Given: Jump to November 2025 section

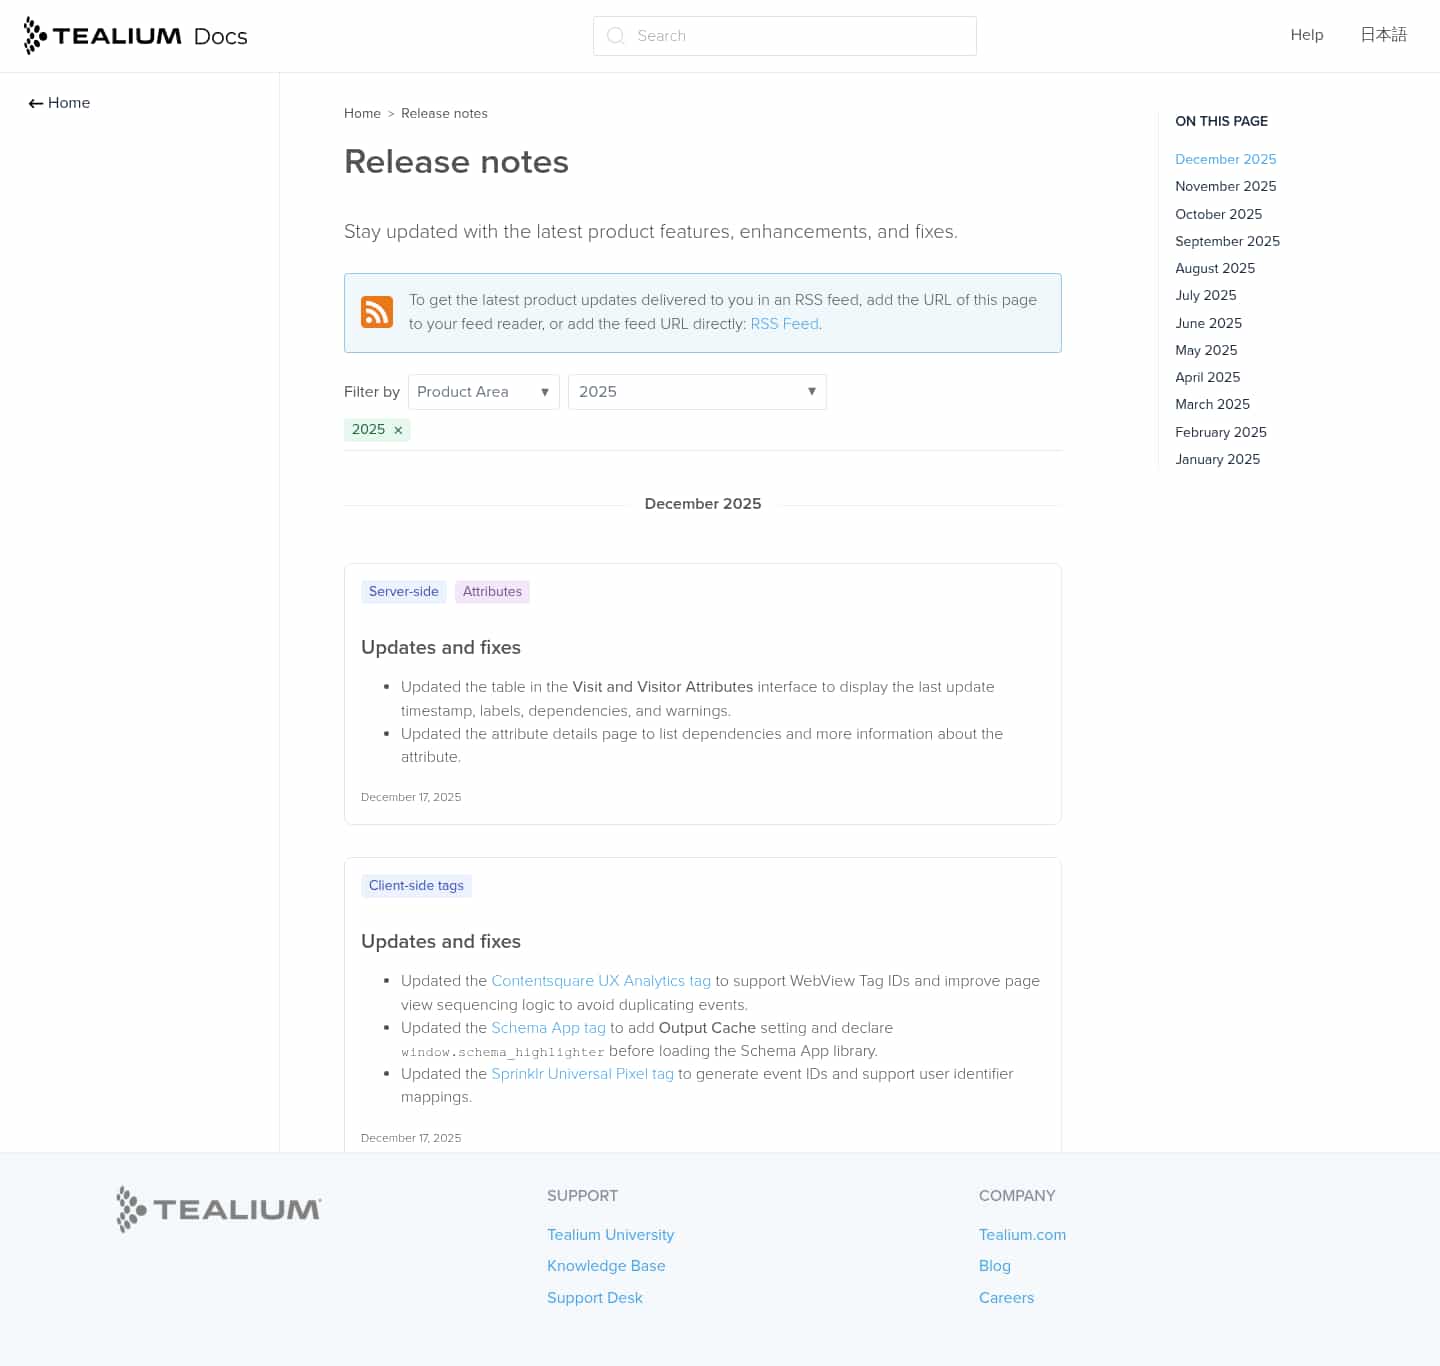Looking at the screenshot, I should (1225, 186).
